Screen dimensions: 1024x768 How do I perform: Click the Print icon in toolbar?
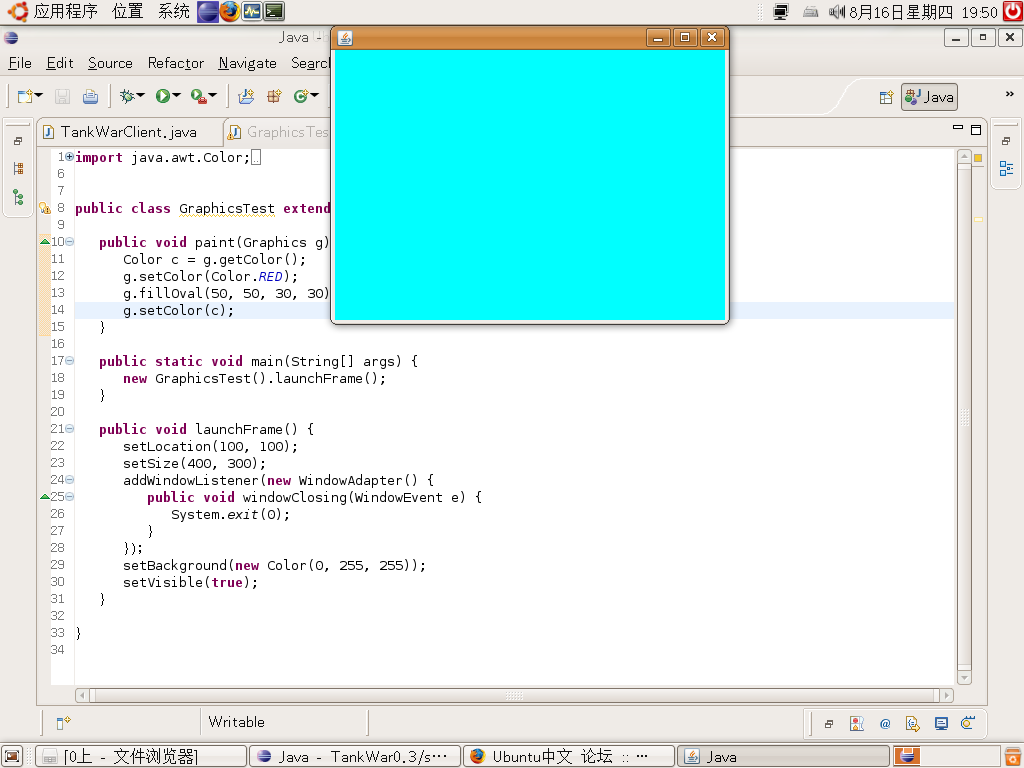click(x=90, y=97)
